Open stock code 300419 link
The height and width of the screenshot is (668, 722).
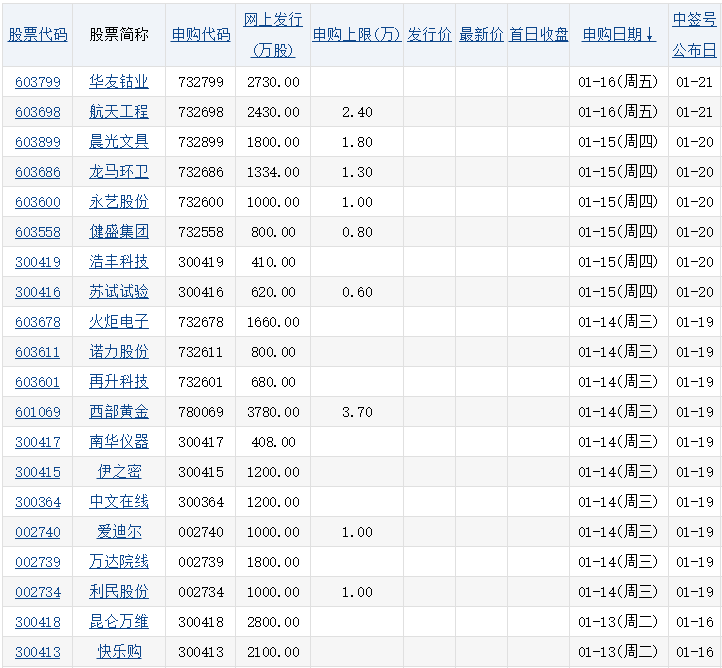pos(38,262)
